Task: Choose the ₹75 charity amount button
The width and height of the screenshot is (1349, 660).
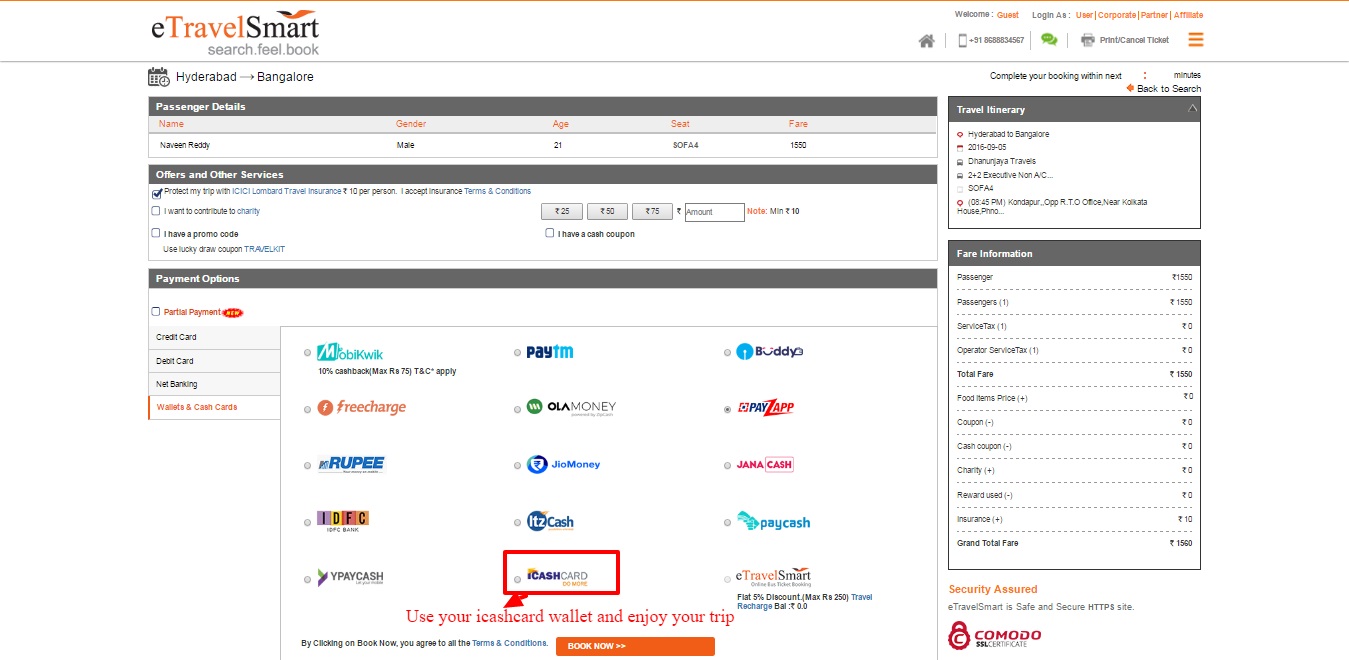Action: (x=652, y=212)
